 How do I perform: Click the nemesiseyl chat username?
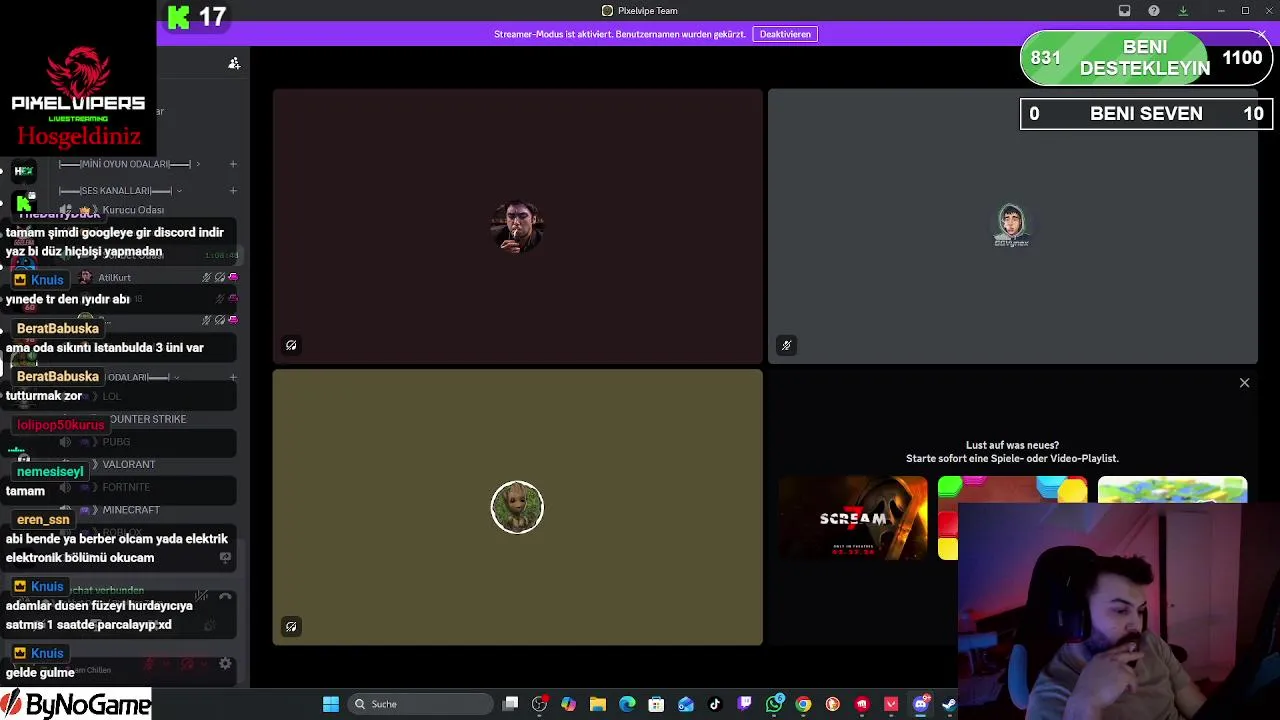(50, 472)
